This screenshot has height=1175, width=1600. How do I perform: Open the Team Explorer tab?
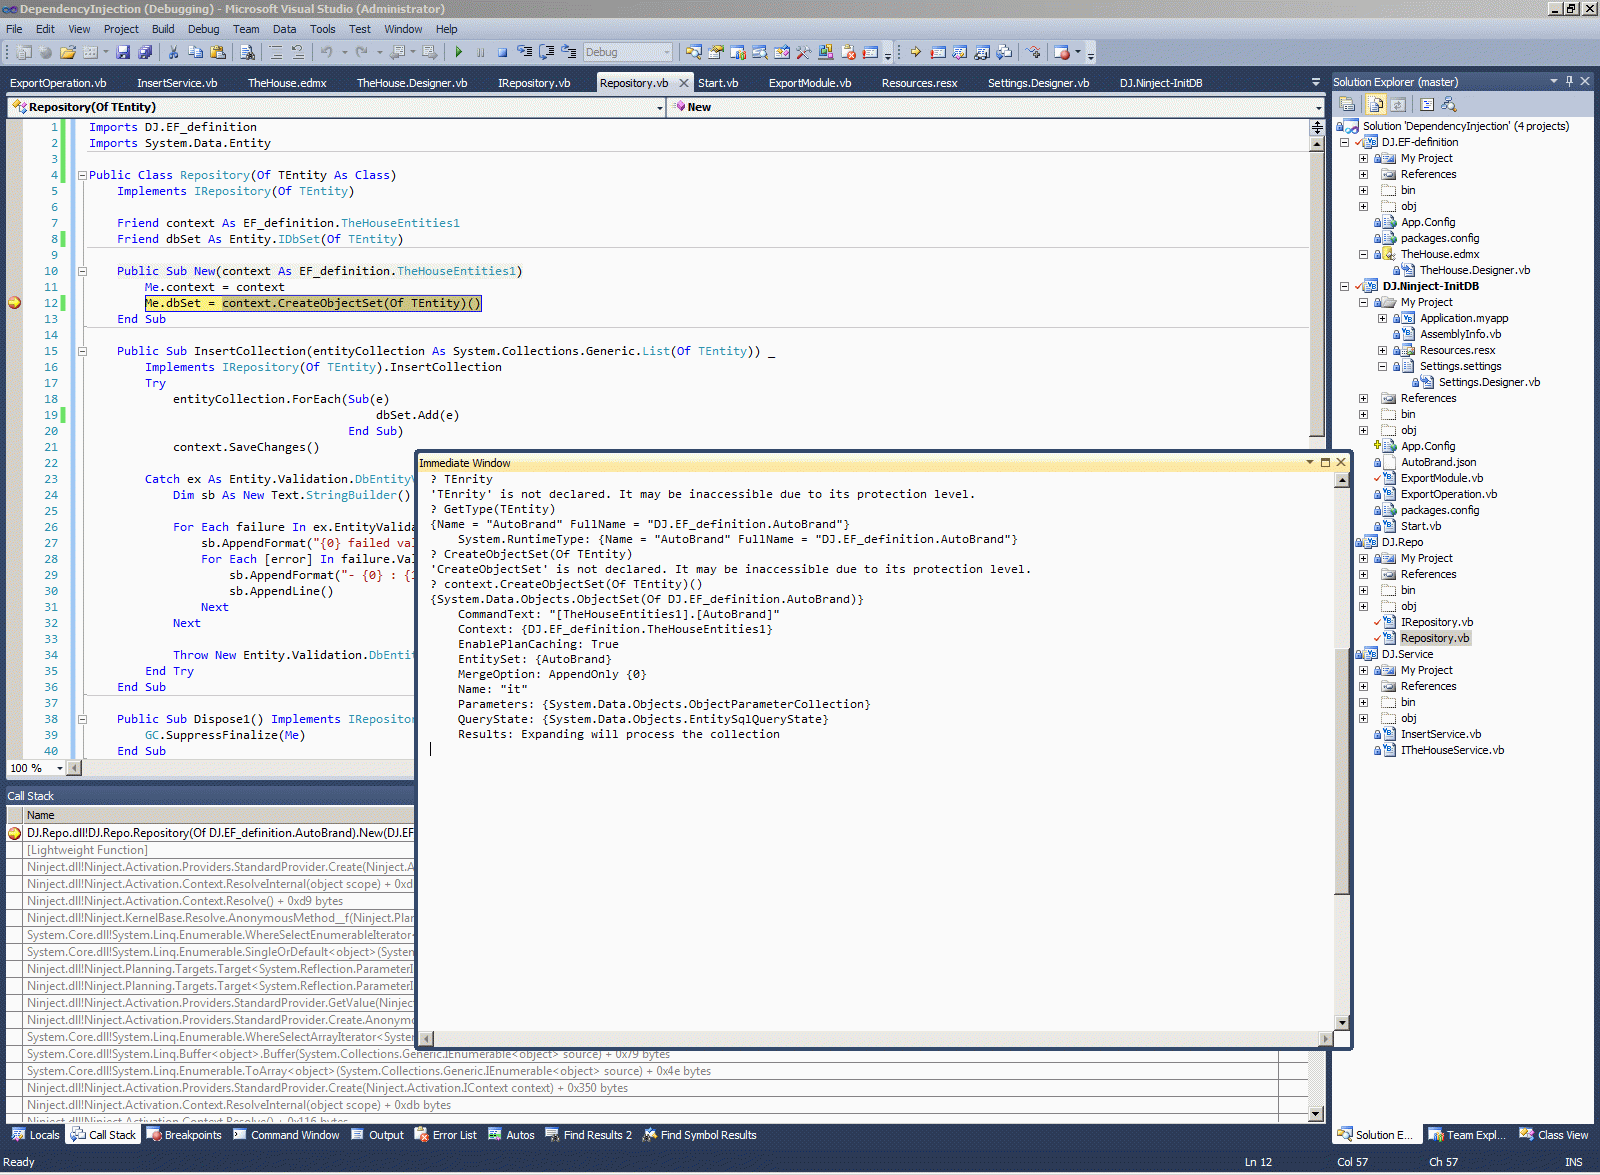1467,1135
